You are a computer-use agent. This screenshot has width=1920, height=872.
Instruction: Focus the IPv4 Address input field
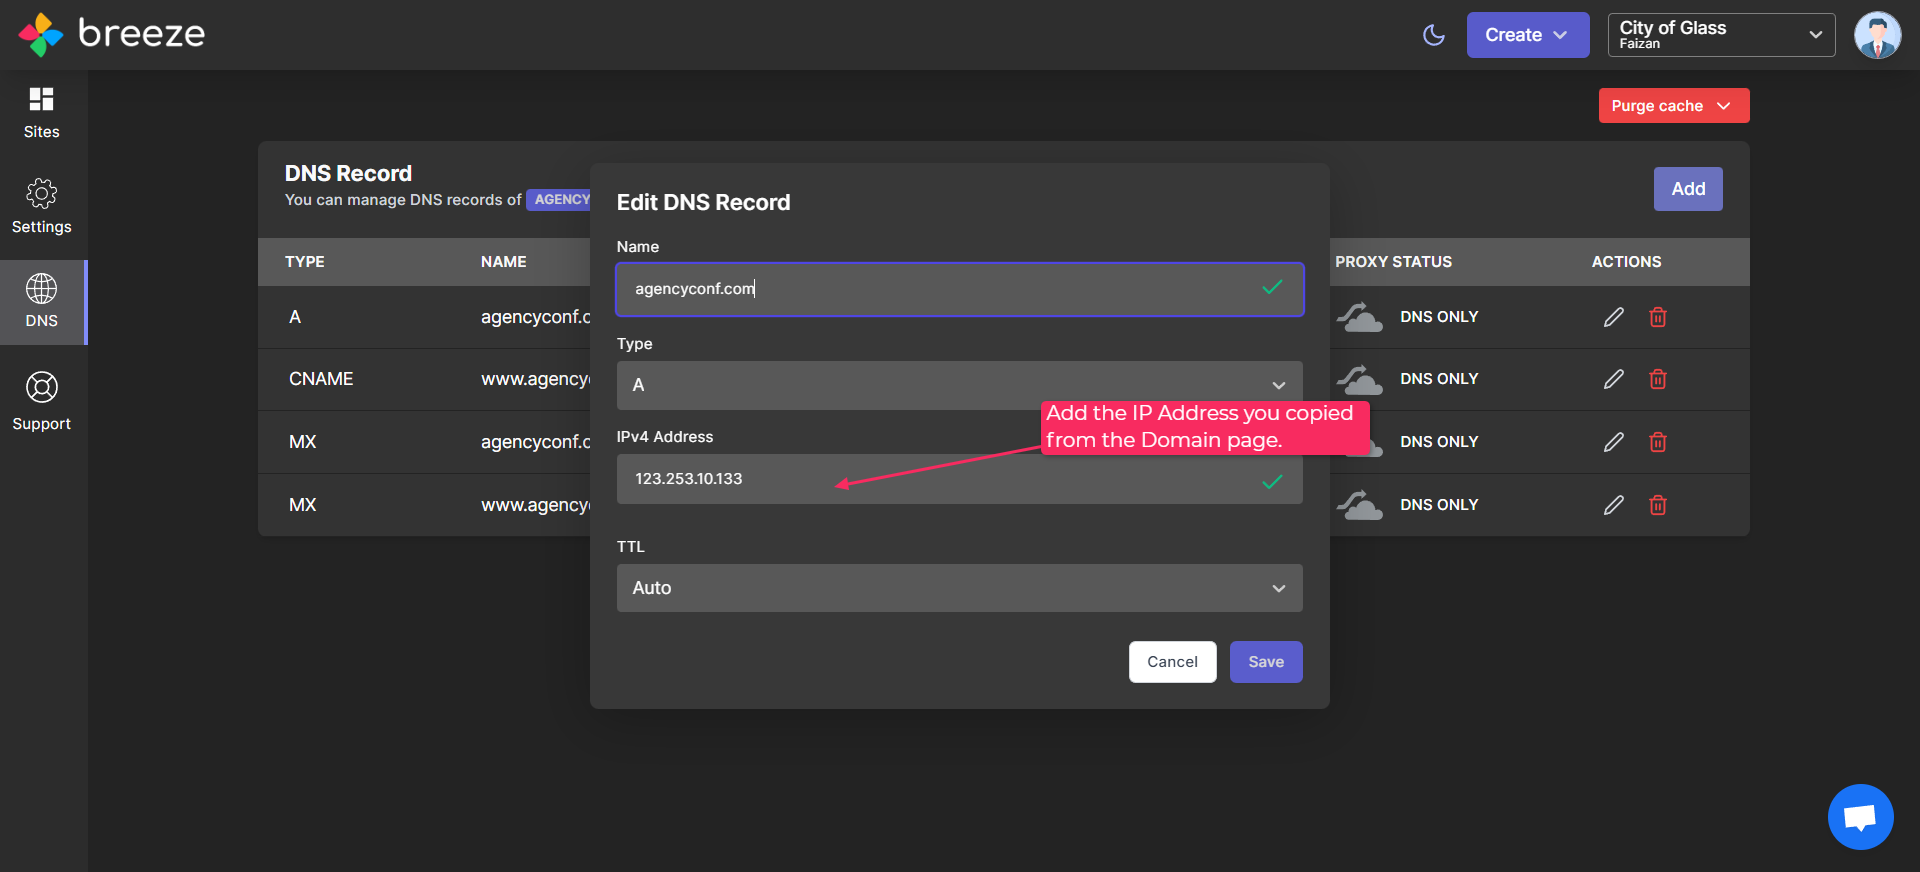click(x=959, y=479)
